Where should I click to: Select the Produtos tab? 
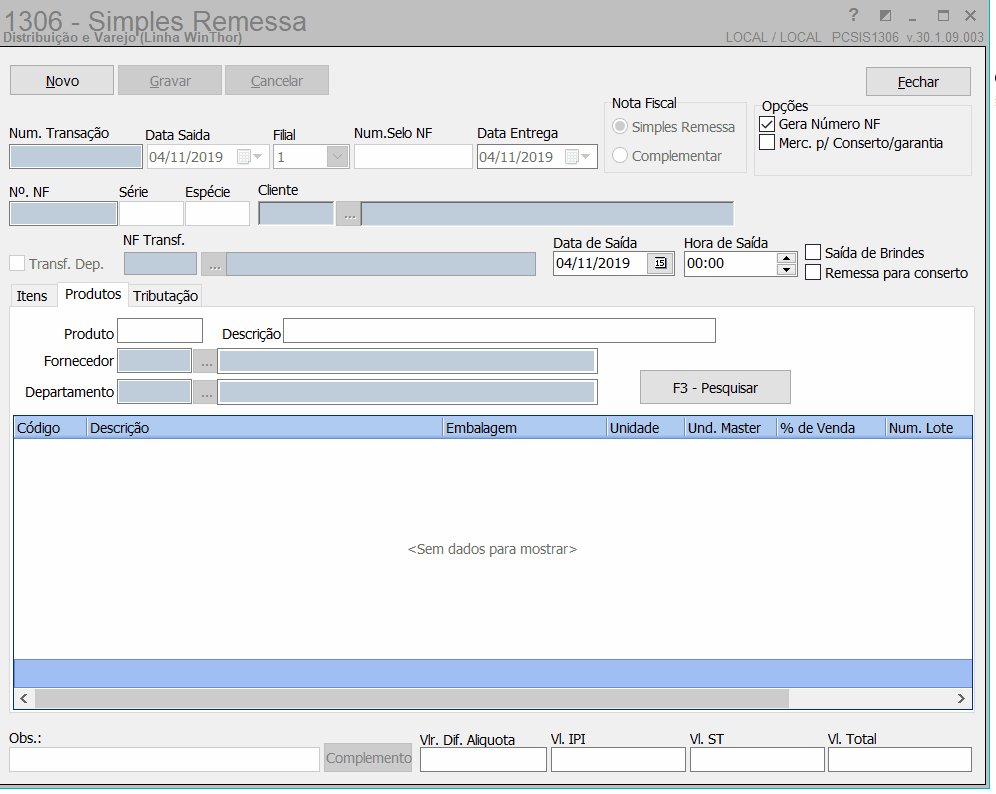[93, 295]
